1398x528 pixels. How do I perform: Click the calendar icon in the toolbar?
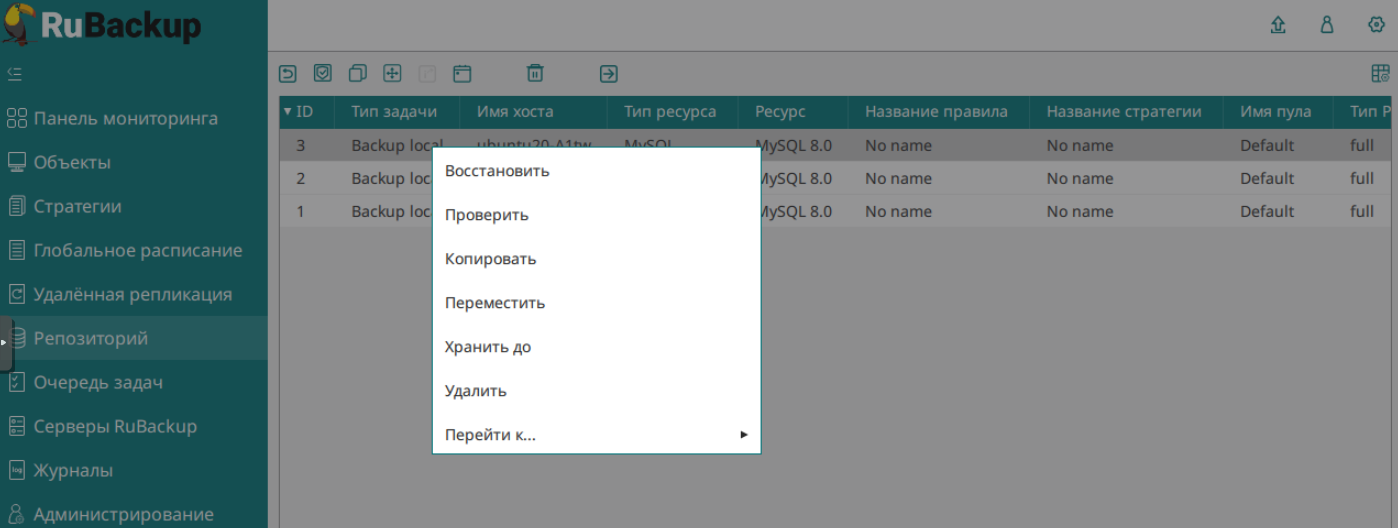461,73
